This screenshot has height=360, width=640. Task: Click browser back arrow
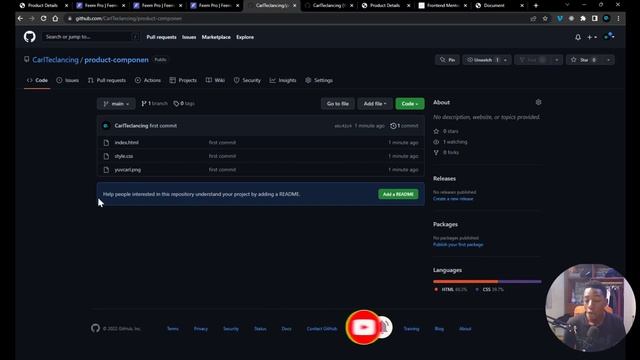pos(20,18)
